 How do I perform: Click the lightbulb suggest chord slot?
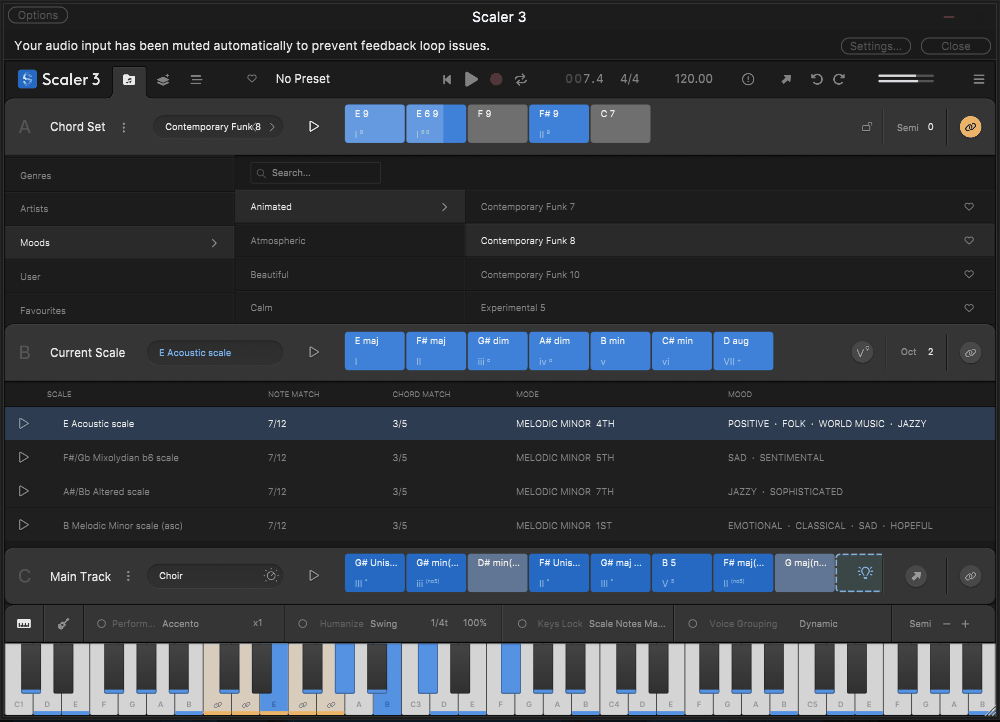(x=859, y=573)
